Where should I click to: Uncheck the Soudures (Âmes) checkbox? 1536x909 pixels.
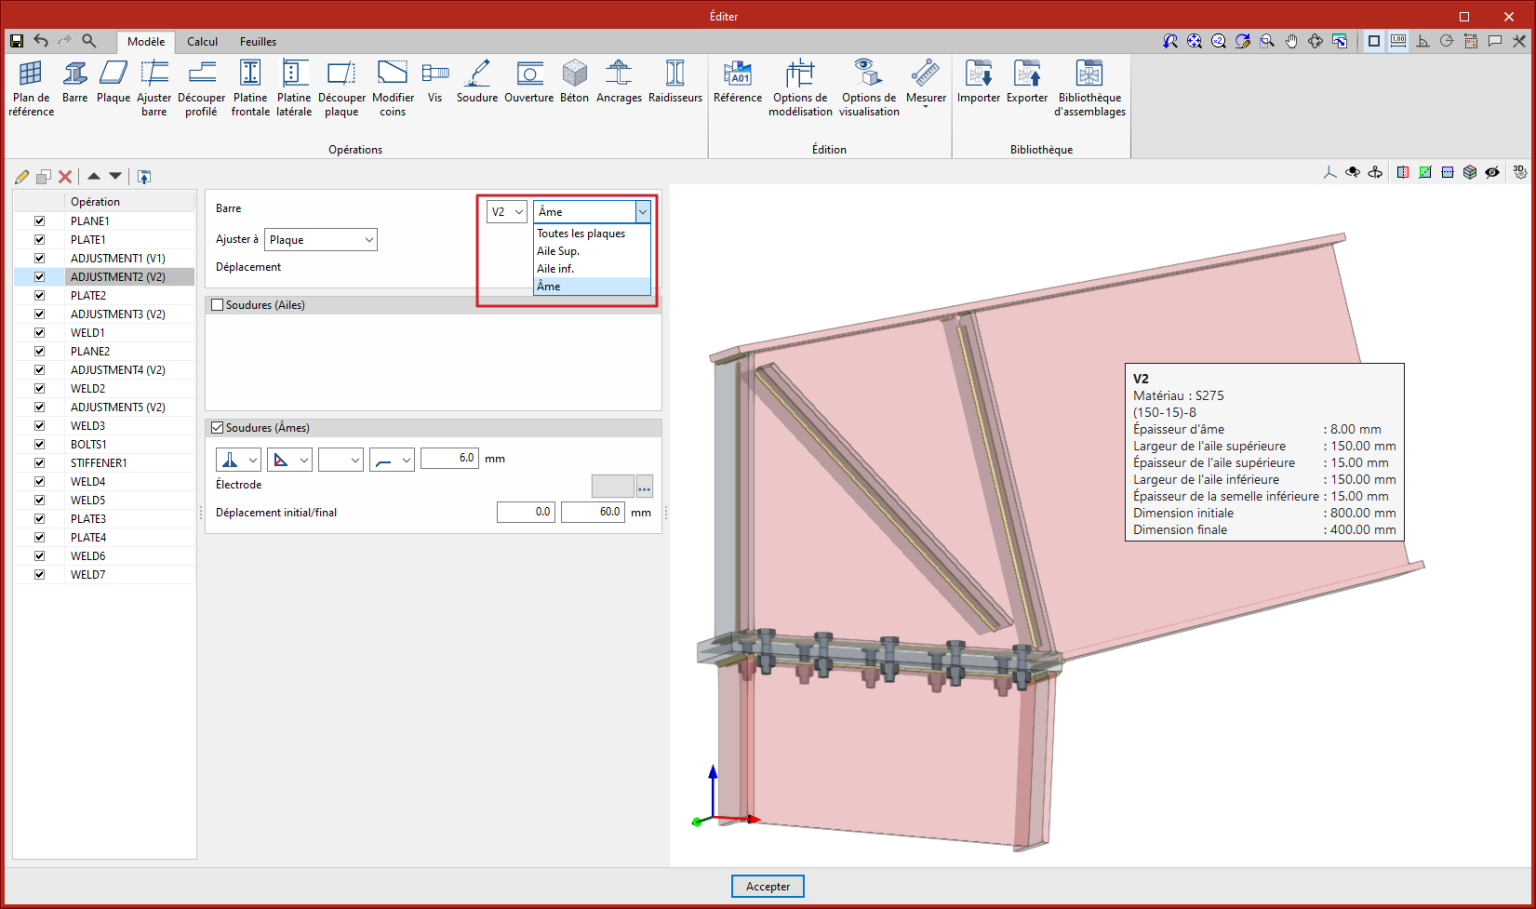click(217, 428)
